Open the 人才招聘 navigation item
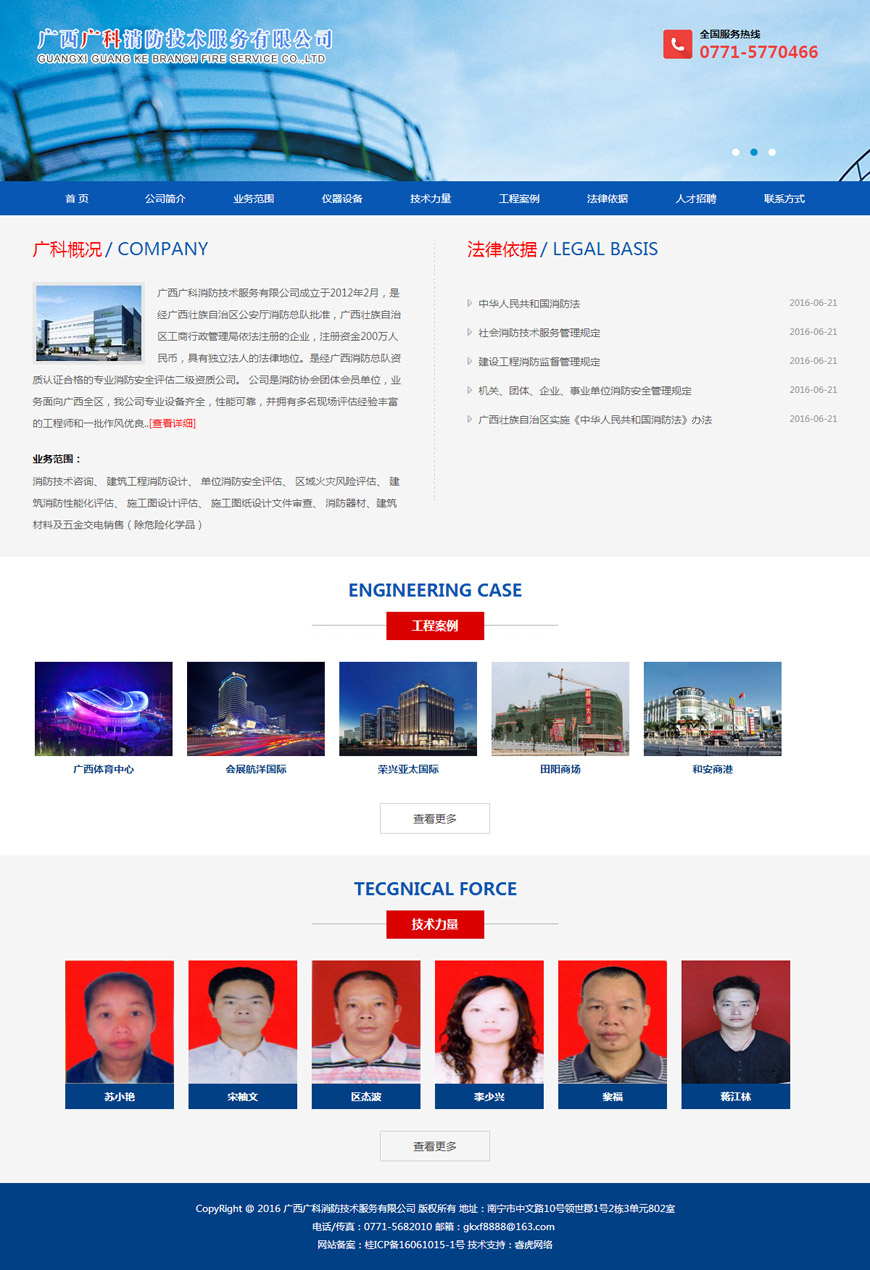Viewport: 870px width, 1270px height. tap(695, 198)
